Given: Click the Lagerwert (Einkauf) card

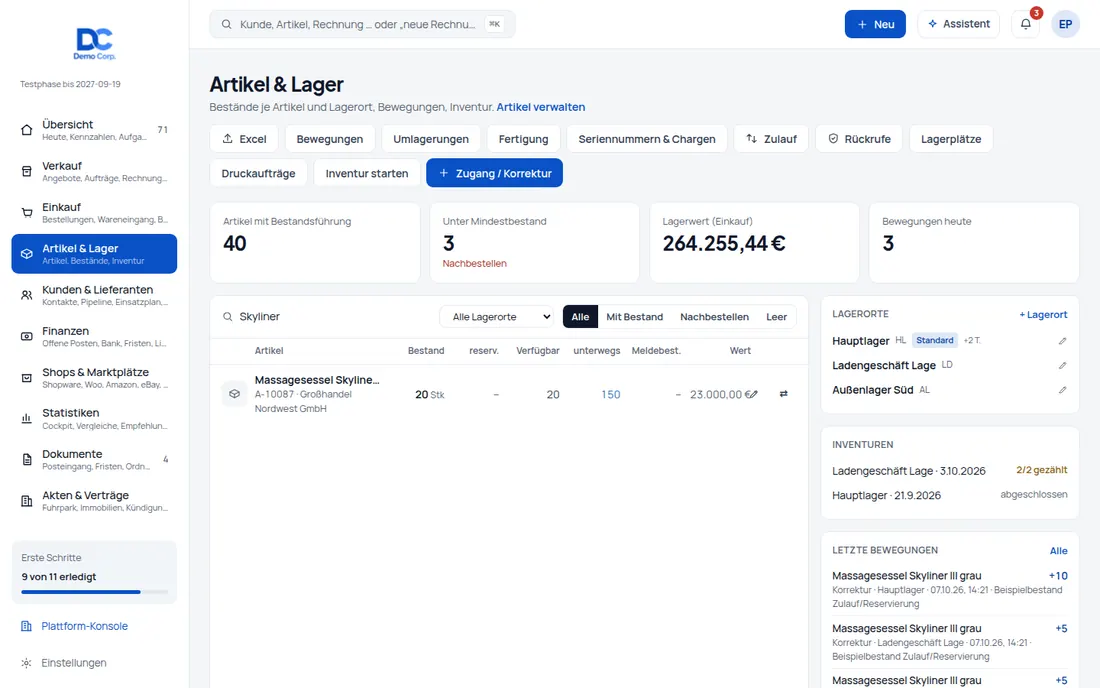Looking at the screenshot, I should [x=754, y=243].
